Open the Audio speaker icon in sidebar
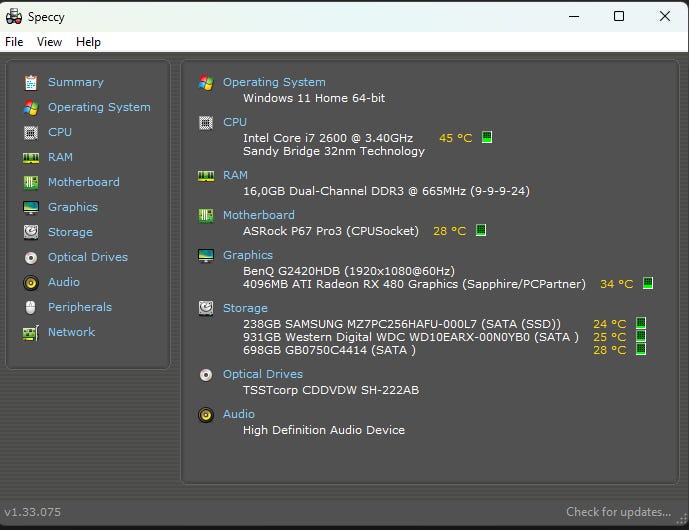This screenshot has width=689, height=530. tap(30, 282)
